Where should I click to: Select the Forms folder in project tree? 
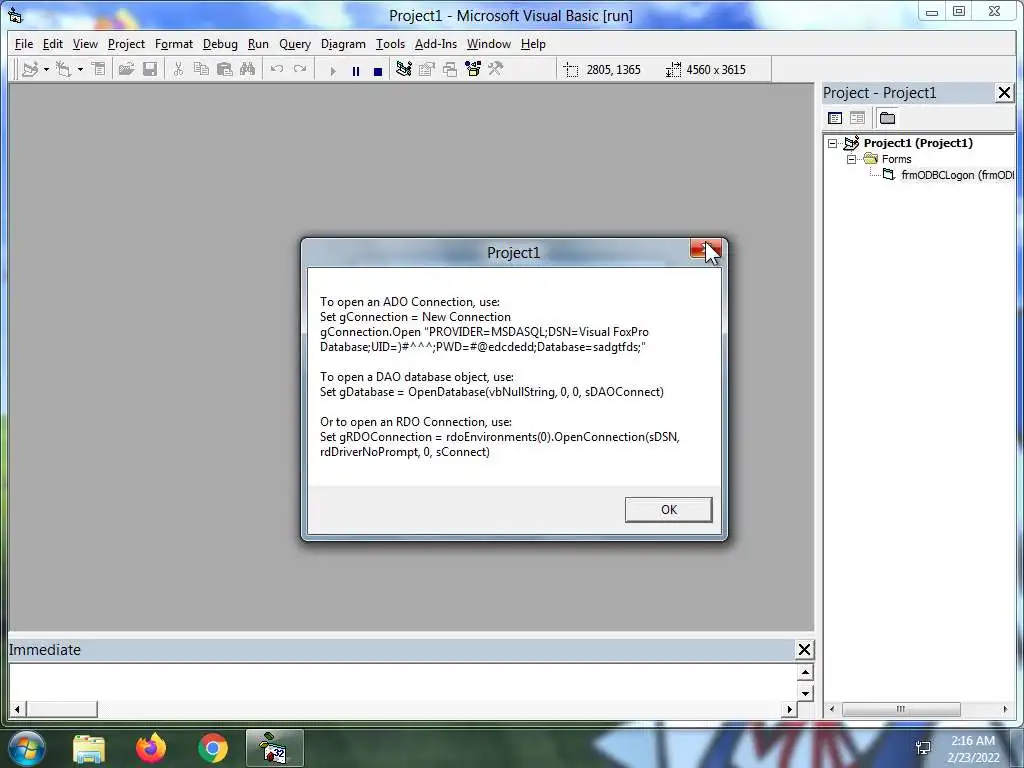[x=897, y=159]
